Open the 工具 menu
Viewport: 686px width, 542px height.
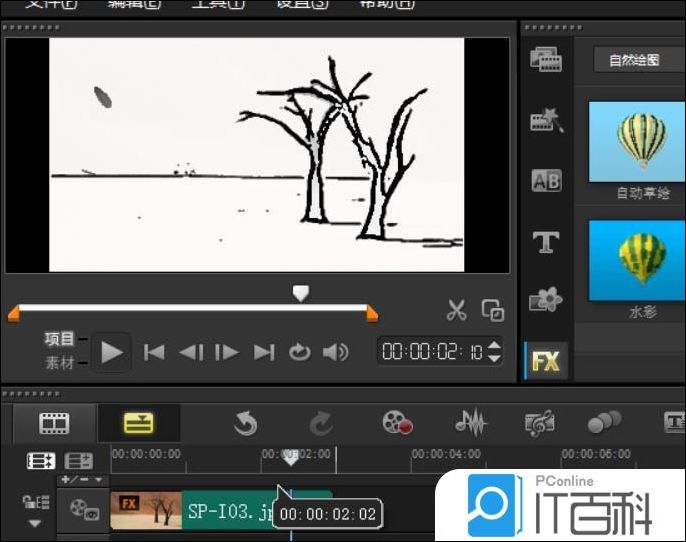click(218, 3)
